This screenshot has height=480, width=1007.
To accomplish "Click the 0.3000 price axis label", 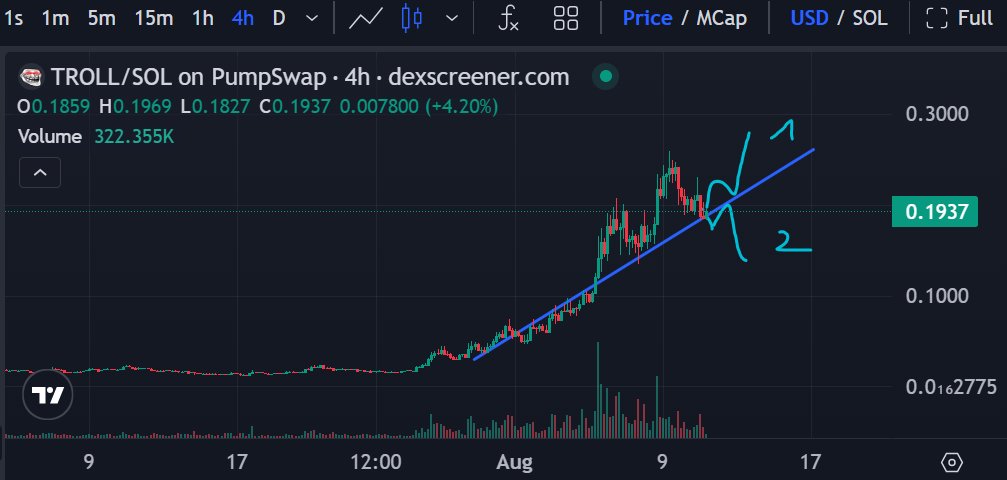I will 936,114.
